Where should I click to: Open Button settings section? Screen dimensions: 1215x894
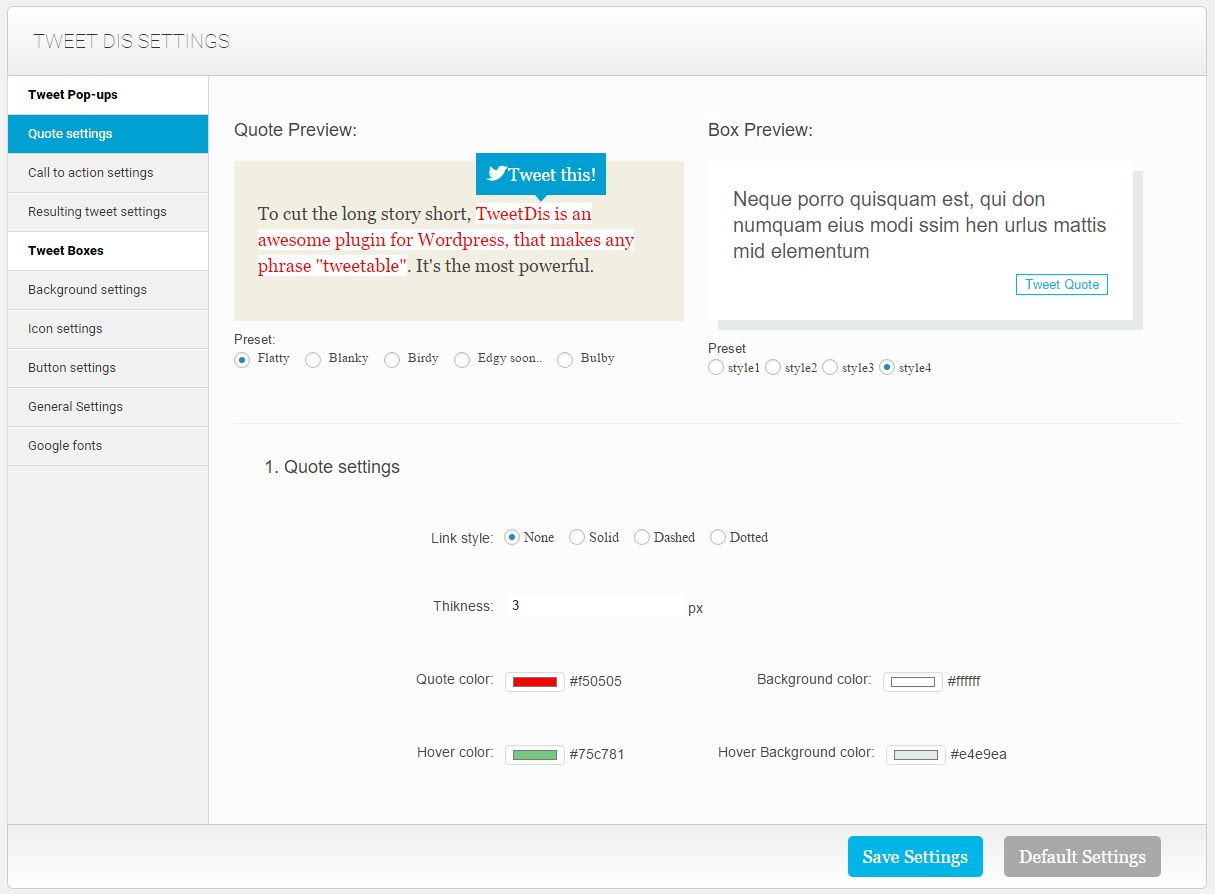pyautogui.click(x=108, y=368)
